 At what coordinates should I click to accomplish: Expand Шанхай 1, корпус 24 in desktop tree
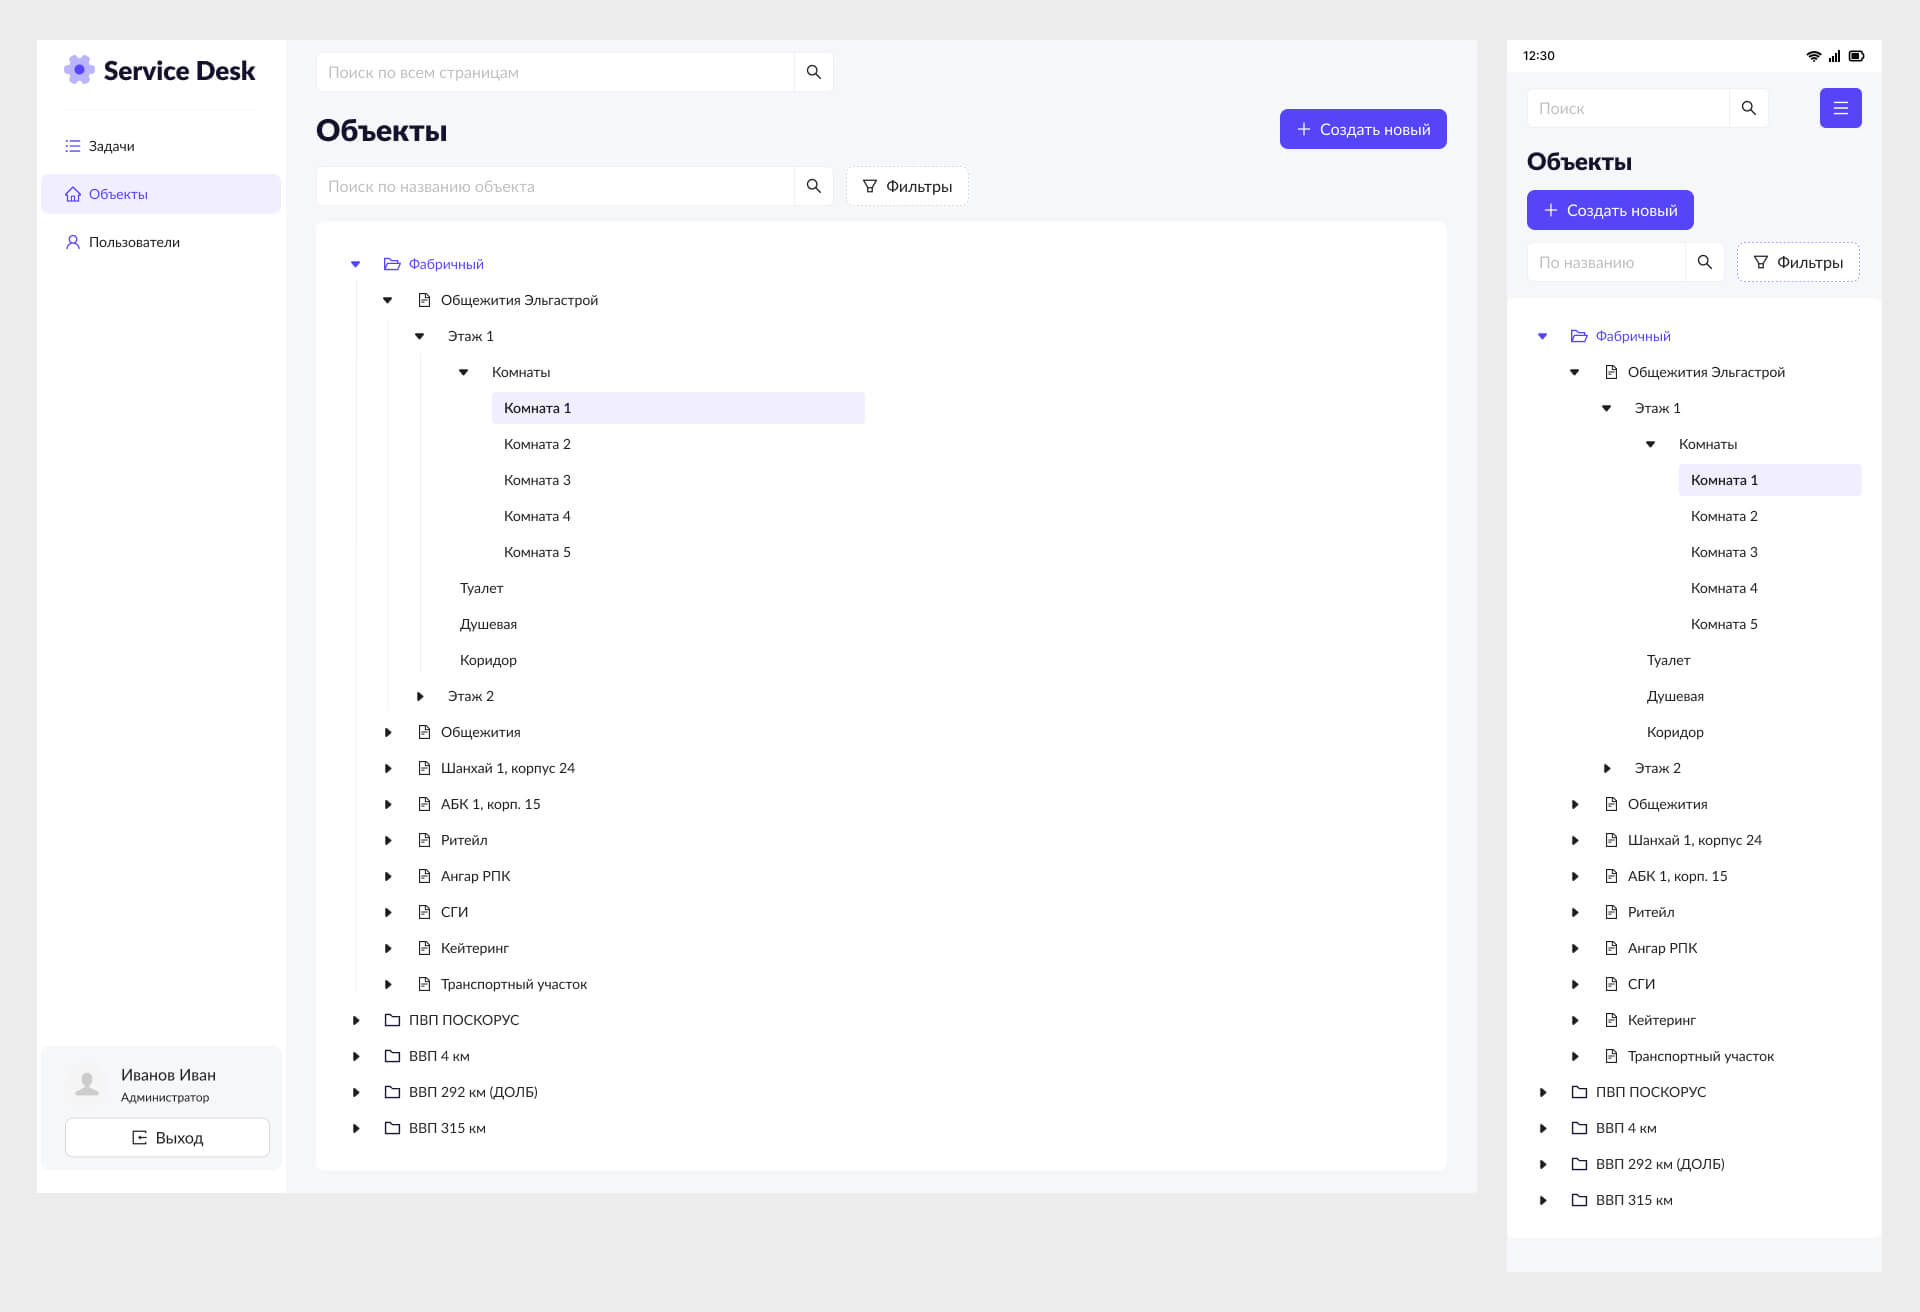(x=388, y=768)
